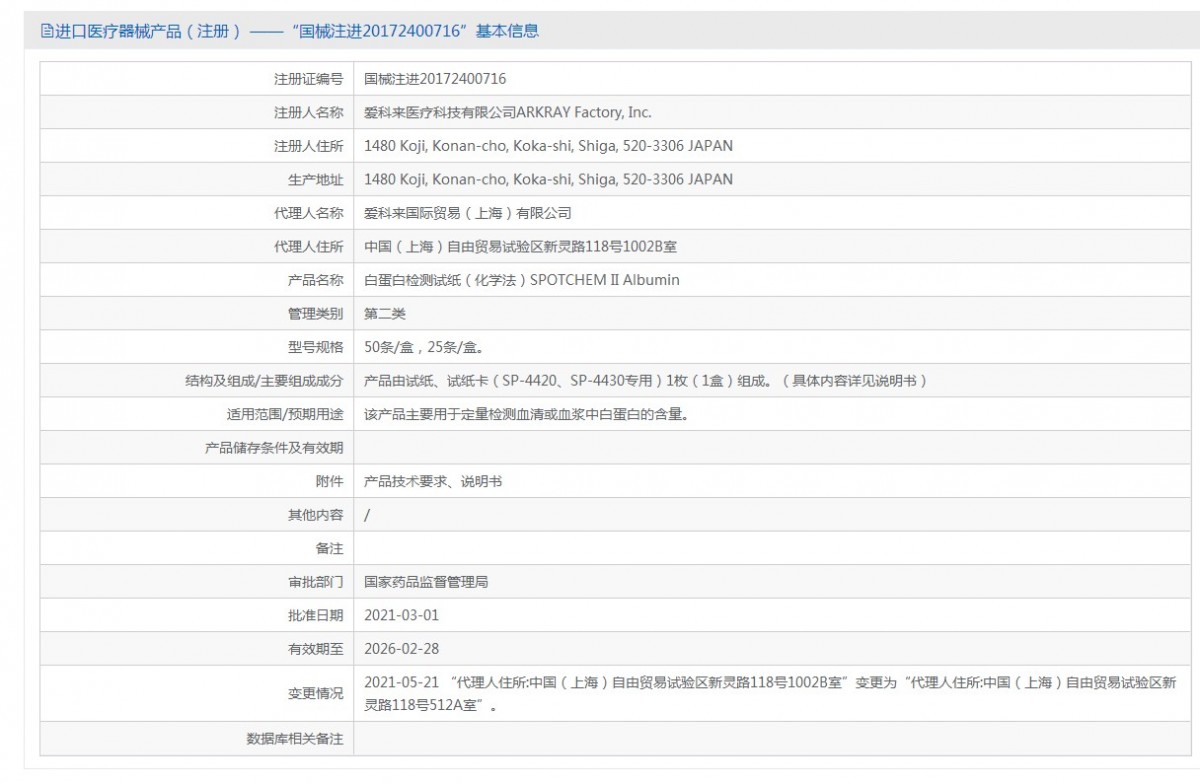Click the 变更情况 label
The image size is (1200, 783).
point(316,693)
